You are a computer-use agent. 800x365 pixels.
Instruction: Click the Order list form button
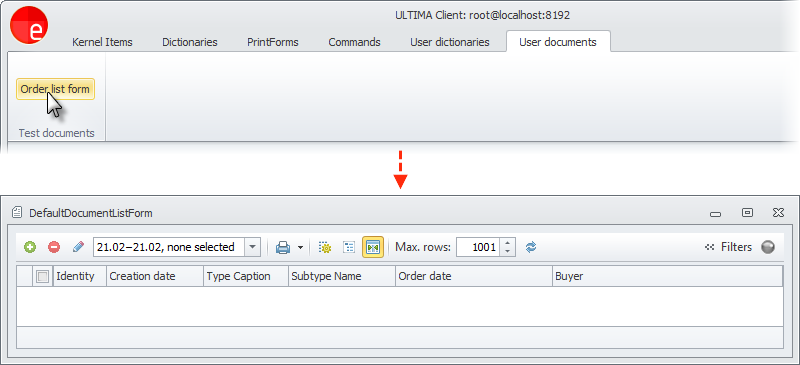pyautogui.click(x=55, y=89)
